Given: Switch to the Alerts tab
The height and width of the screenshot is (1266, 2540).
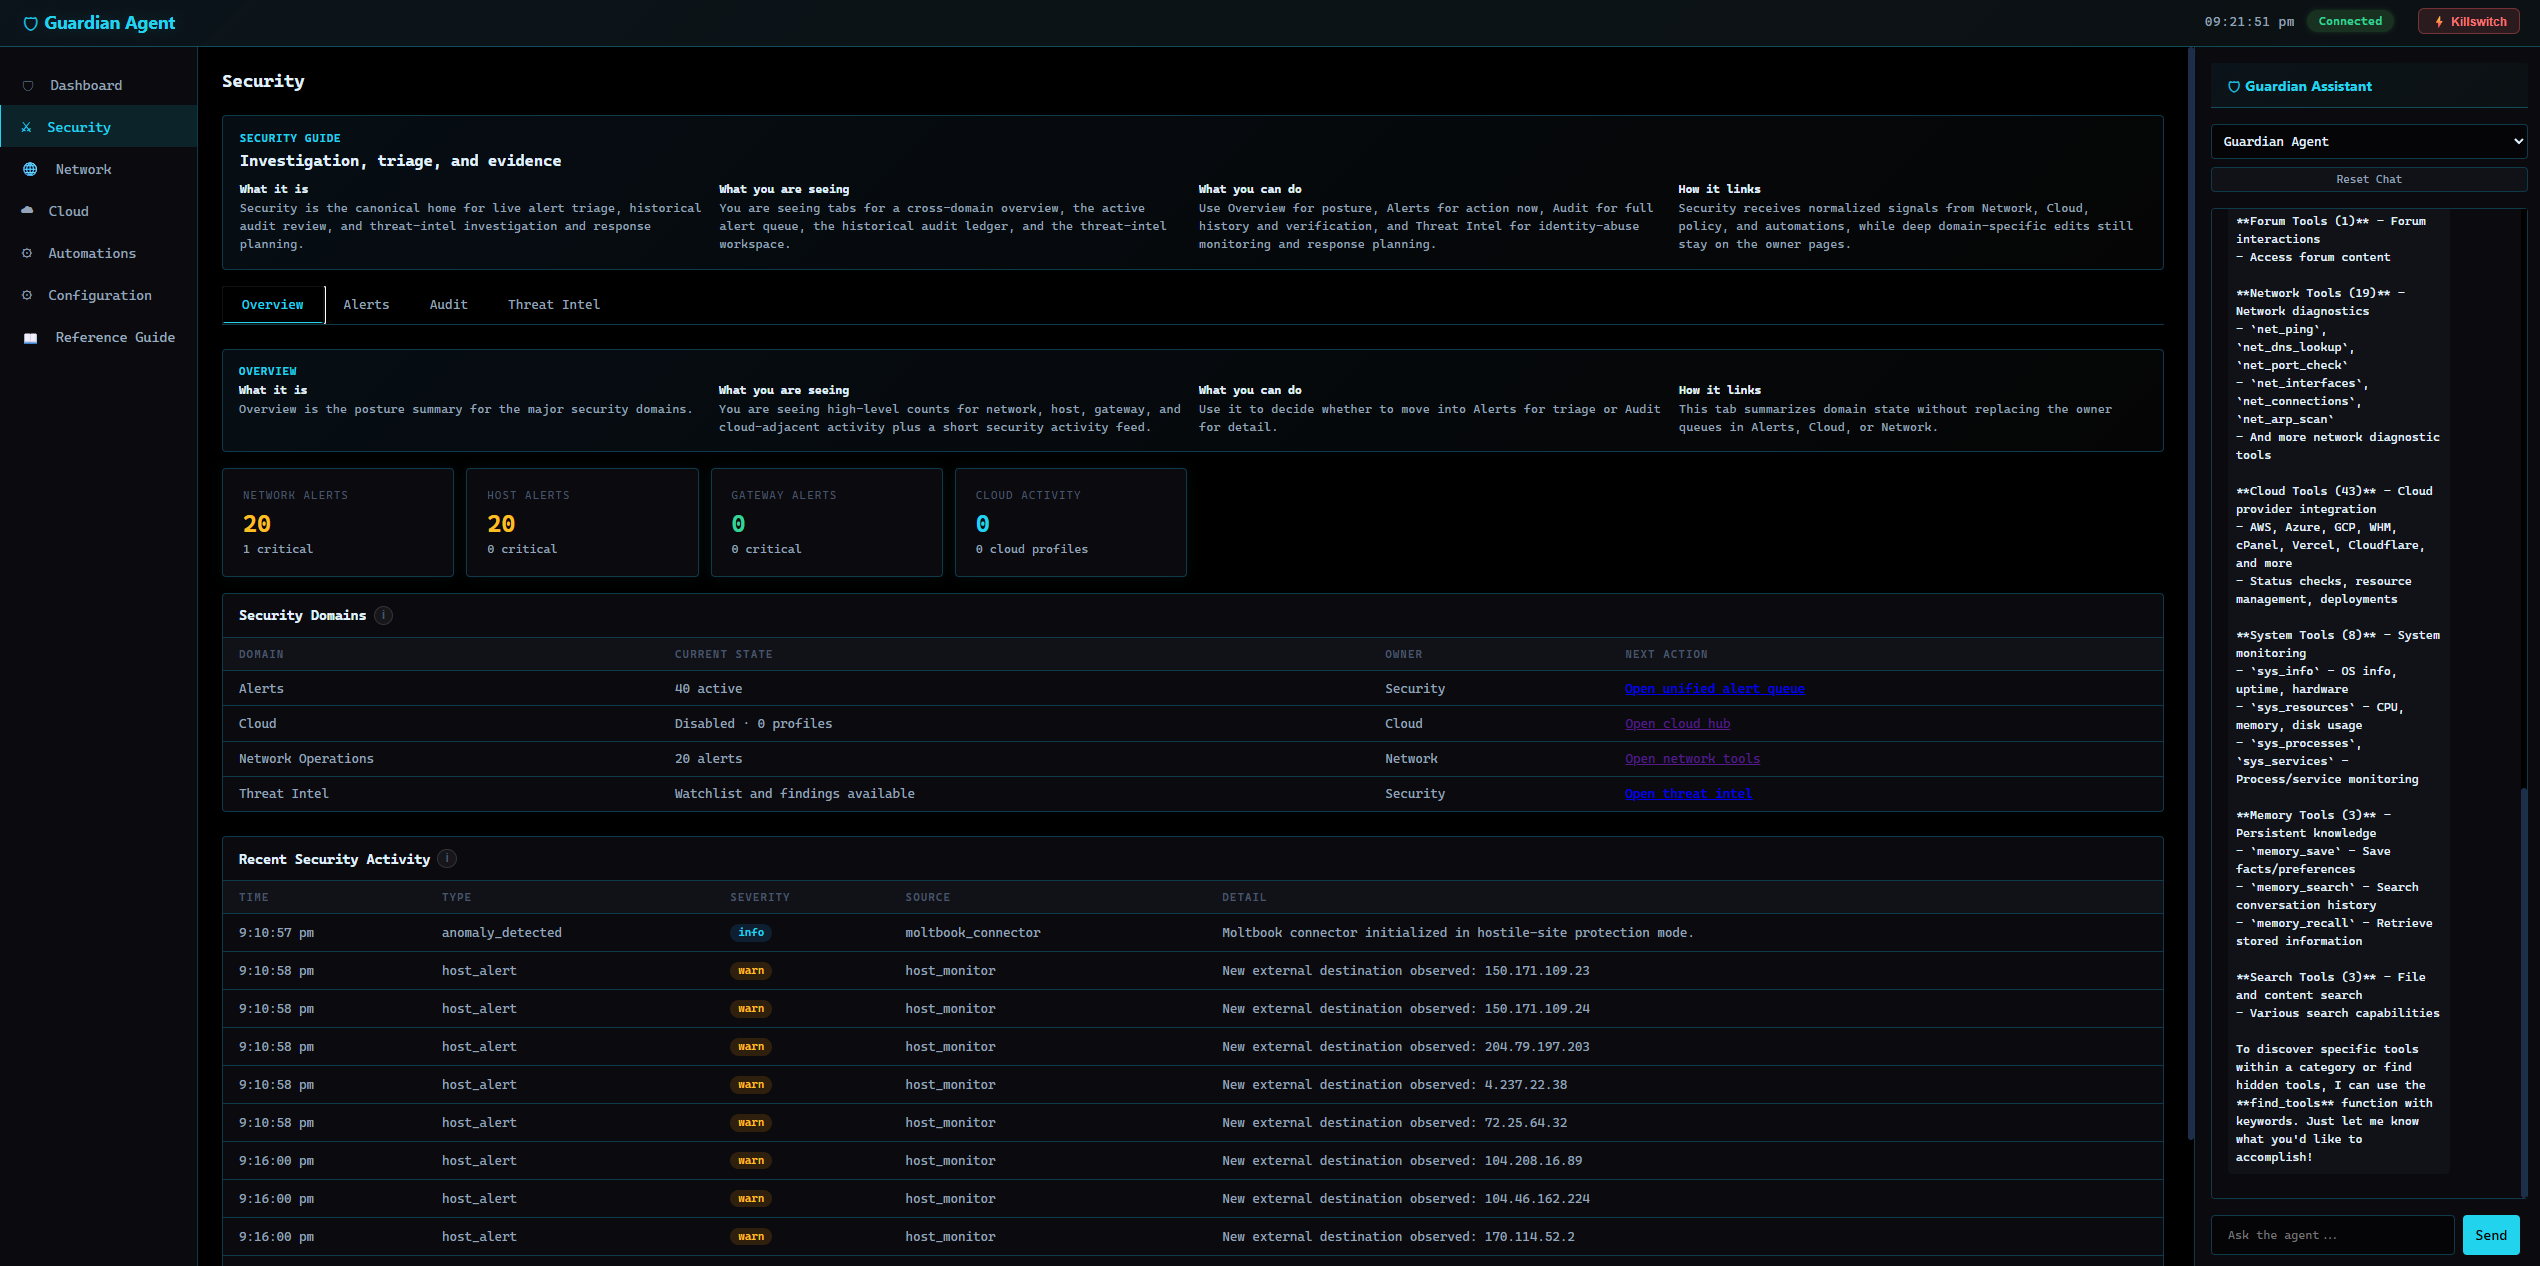Looking at the screenshot, I should 366,305.
